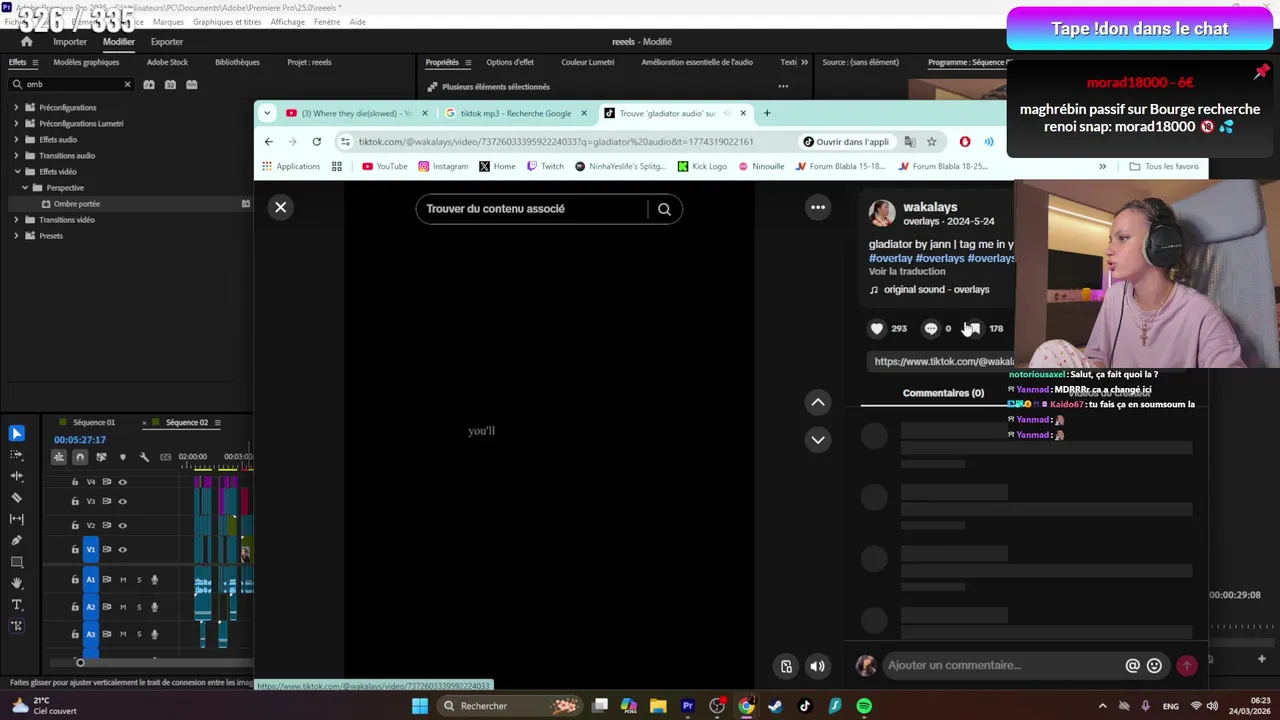
Task: Open the TikTok three-dots more menu
Action: tap(818, 207)
